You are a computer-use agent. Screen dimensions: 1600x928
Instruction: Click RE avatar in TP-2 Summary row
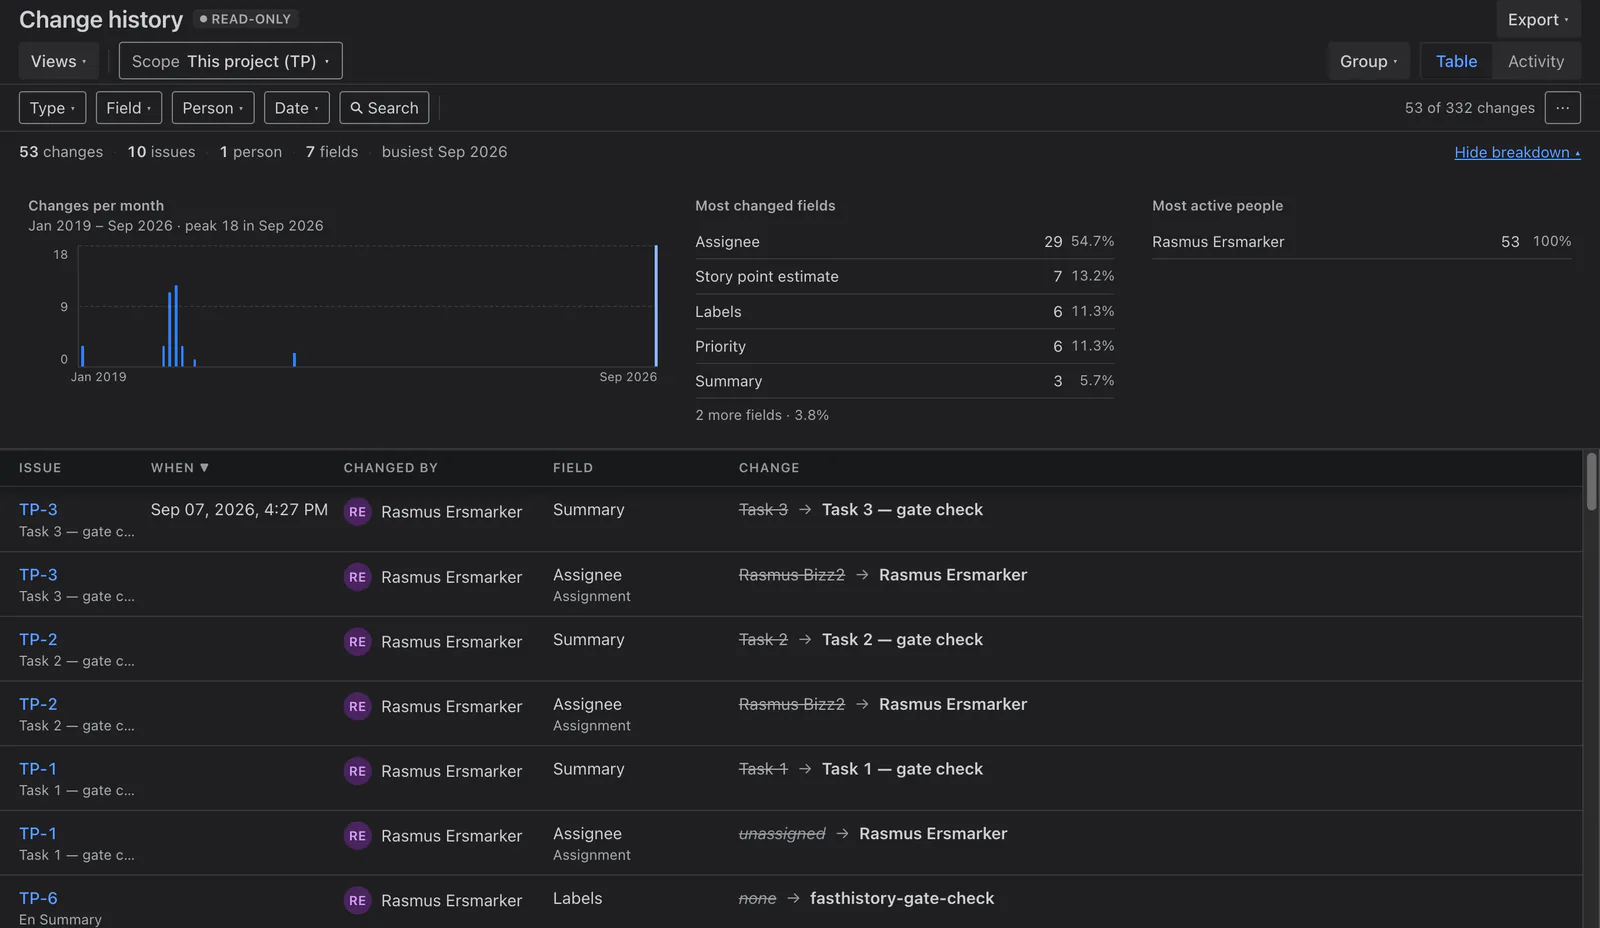point(357,642)
